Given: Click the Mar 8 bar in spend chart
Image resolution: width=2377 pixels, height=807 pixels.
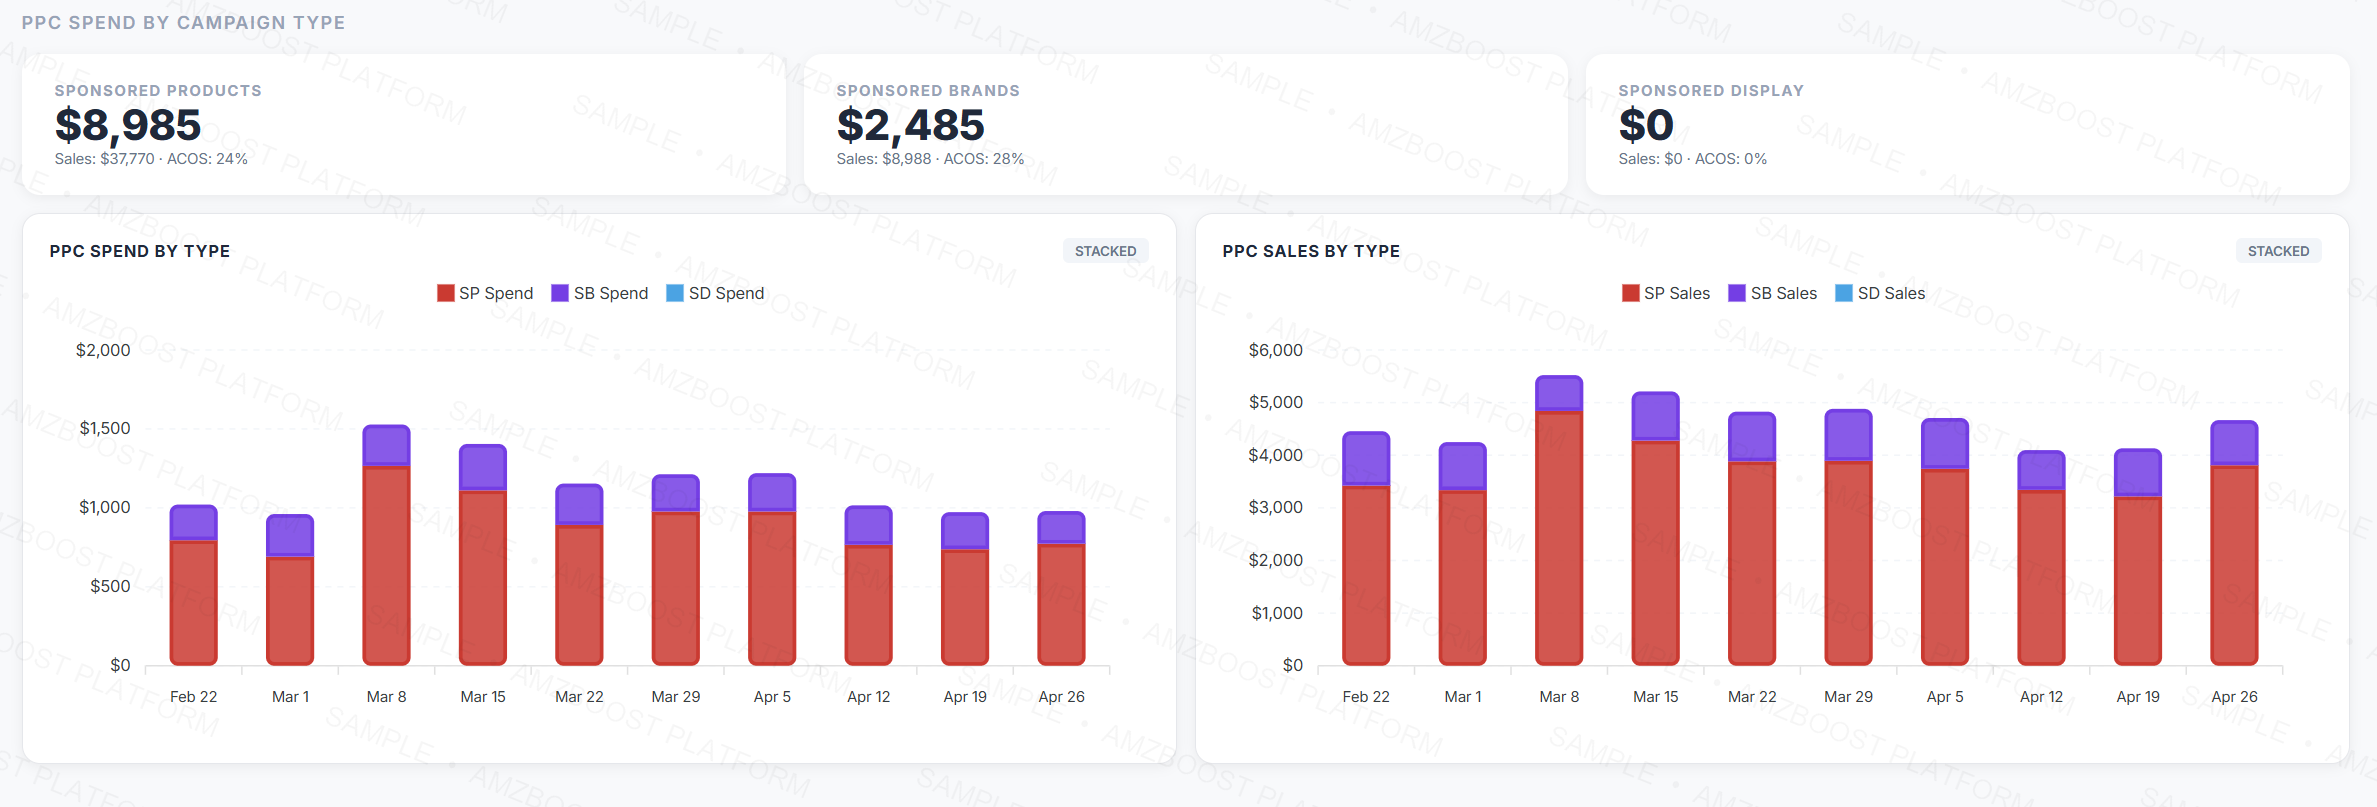Looking at the screenshot, I should click(386, 545).
